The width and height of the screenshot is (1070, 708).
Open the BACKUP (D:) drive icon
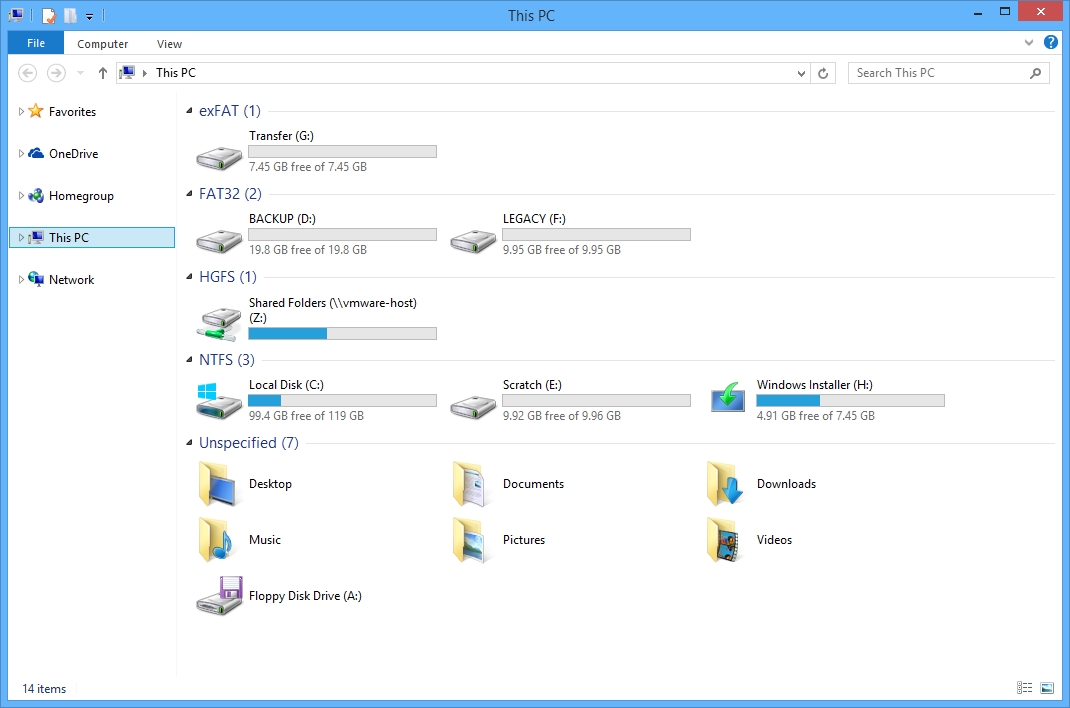click(x=219, y=241)
